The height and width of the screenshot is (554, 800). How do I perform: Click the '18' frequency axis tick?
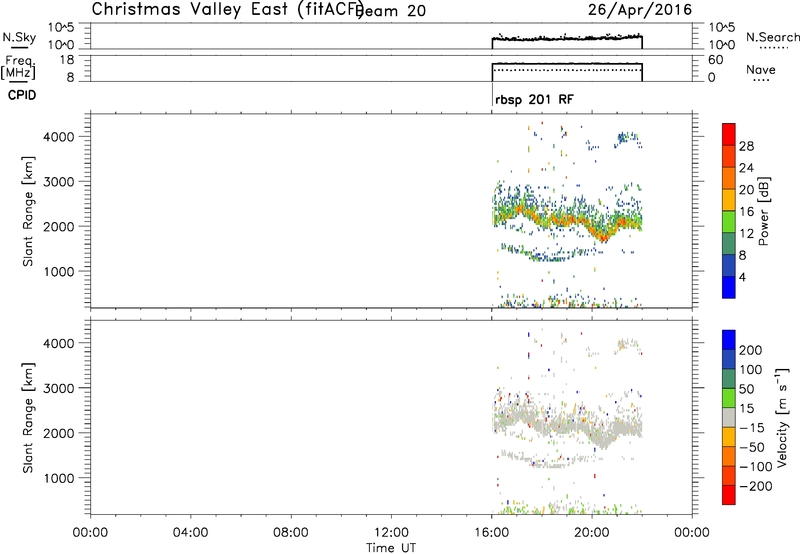(x=67, y=60)
